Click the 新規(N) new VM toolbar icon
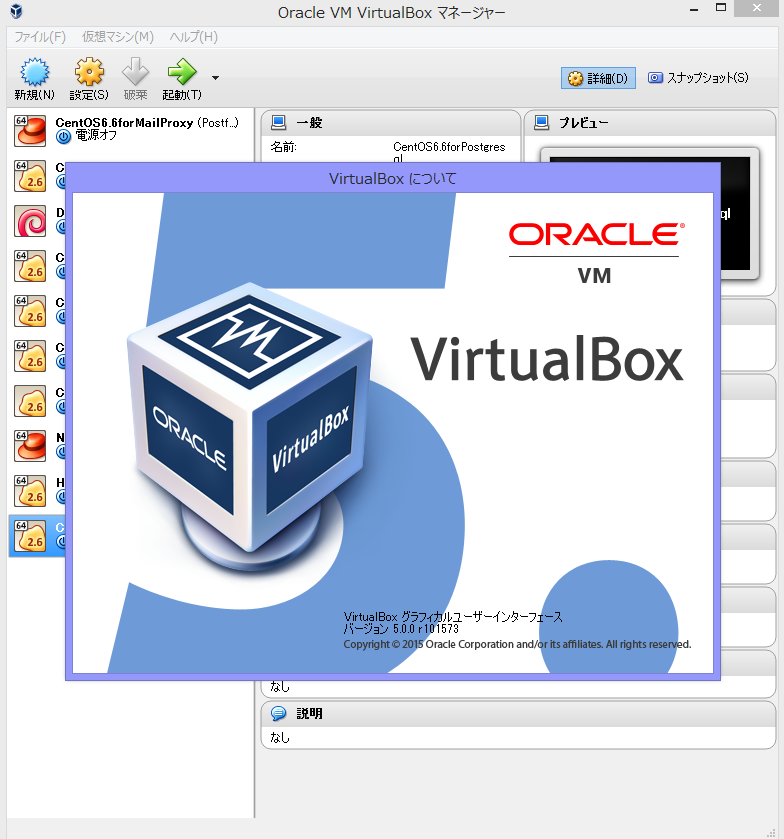784x839 pixels. [x=34, y=72]
